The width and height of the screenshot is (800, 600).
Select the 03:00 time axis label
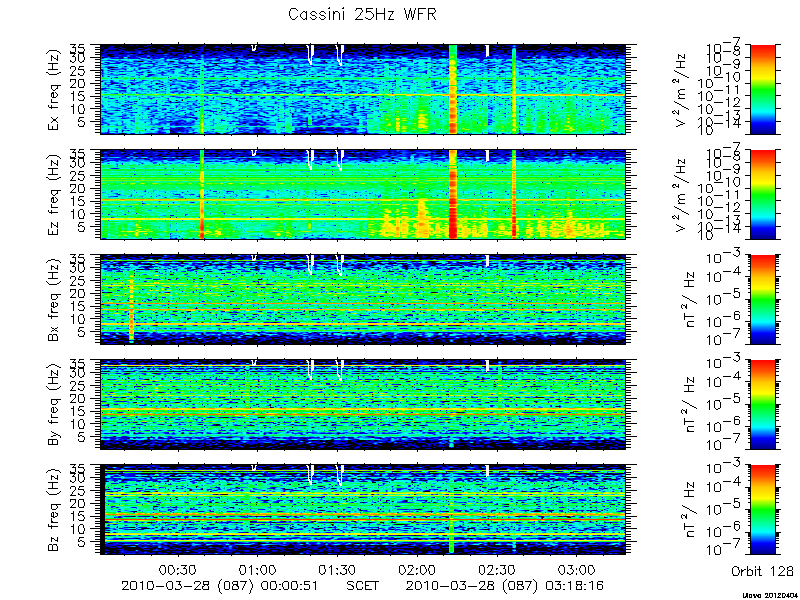coord(577,570)
